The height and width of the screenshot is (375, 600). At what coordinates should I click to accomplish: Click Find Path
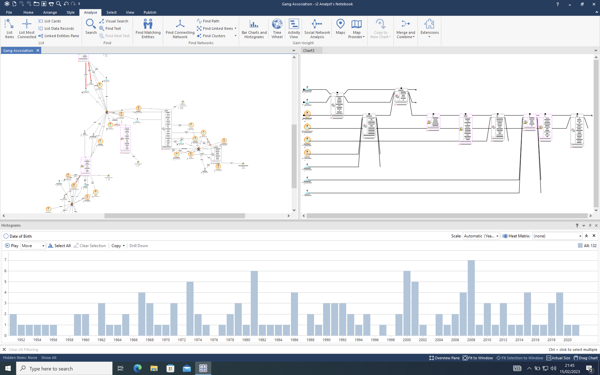tap(208, 21)
